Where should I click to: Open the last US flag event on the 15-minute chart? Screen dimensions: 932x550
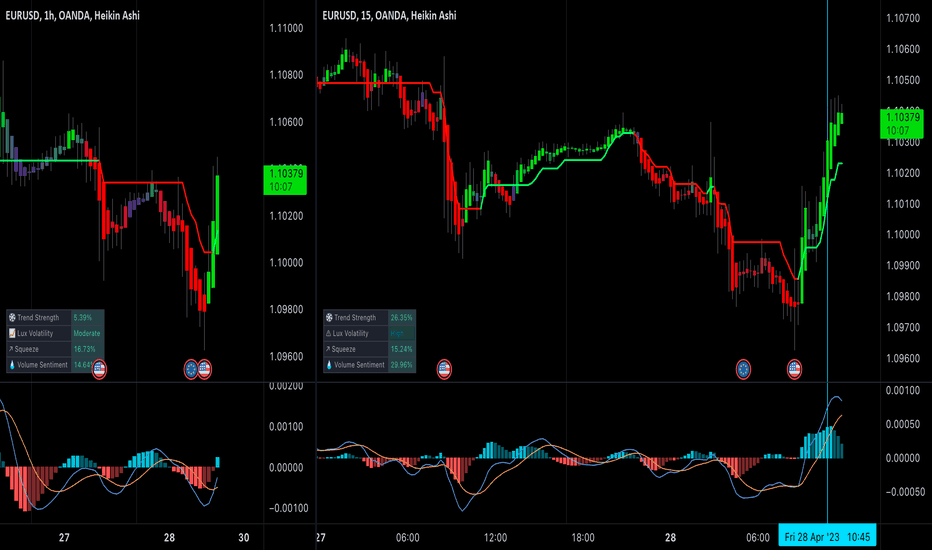click(795, 369)
